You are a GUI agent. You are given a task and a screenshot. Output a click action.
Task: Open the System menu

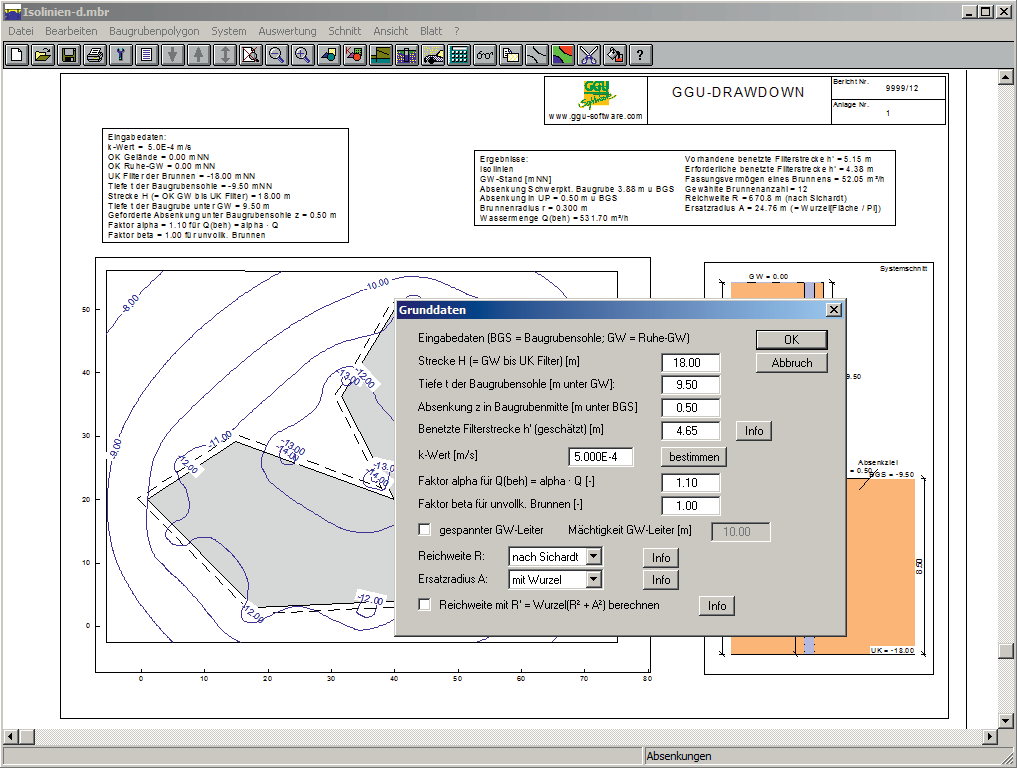(x=229, y=31)
